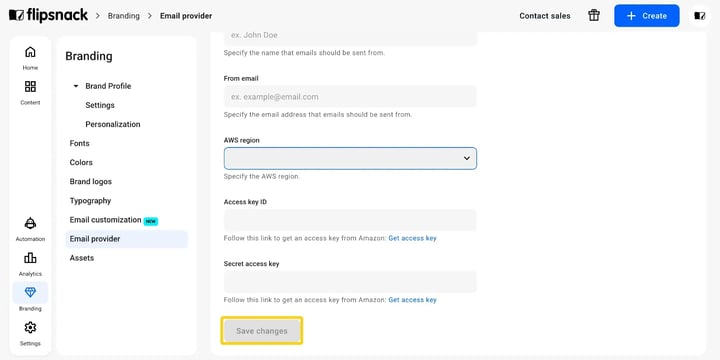Click the gift box icon

(x=594, y=16)
